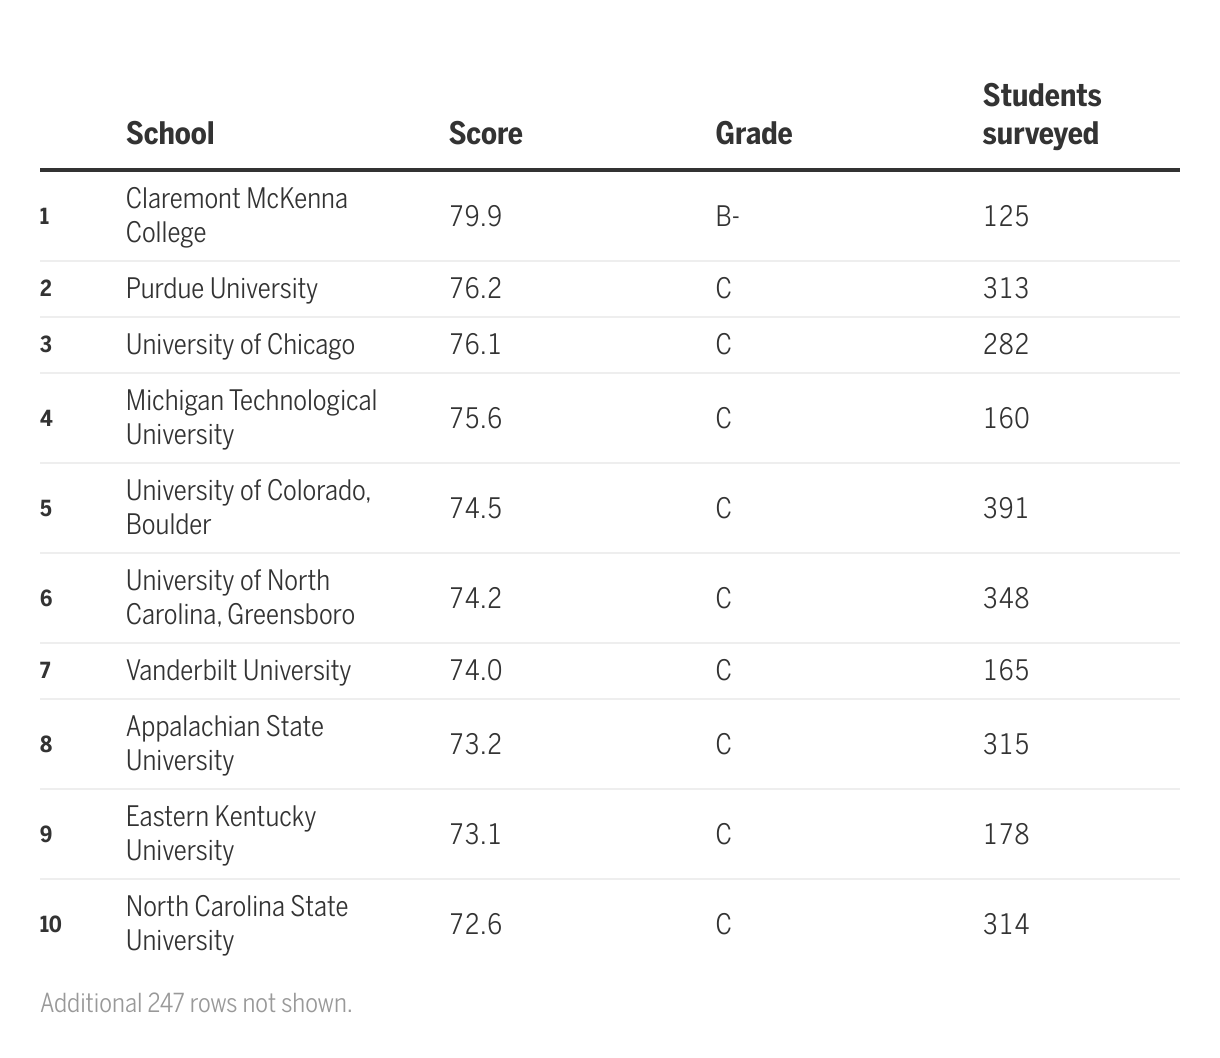Click the Purdue University row name
1220x1058 pixels.
coord(221,289)
